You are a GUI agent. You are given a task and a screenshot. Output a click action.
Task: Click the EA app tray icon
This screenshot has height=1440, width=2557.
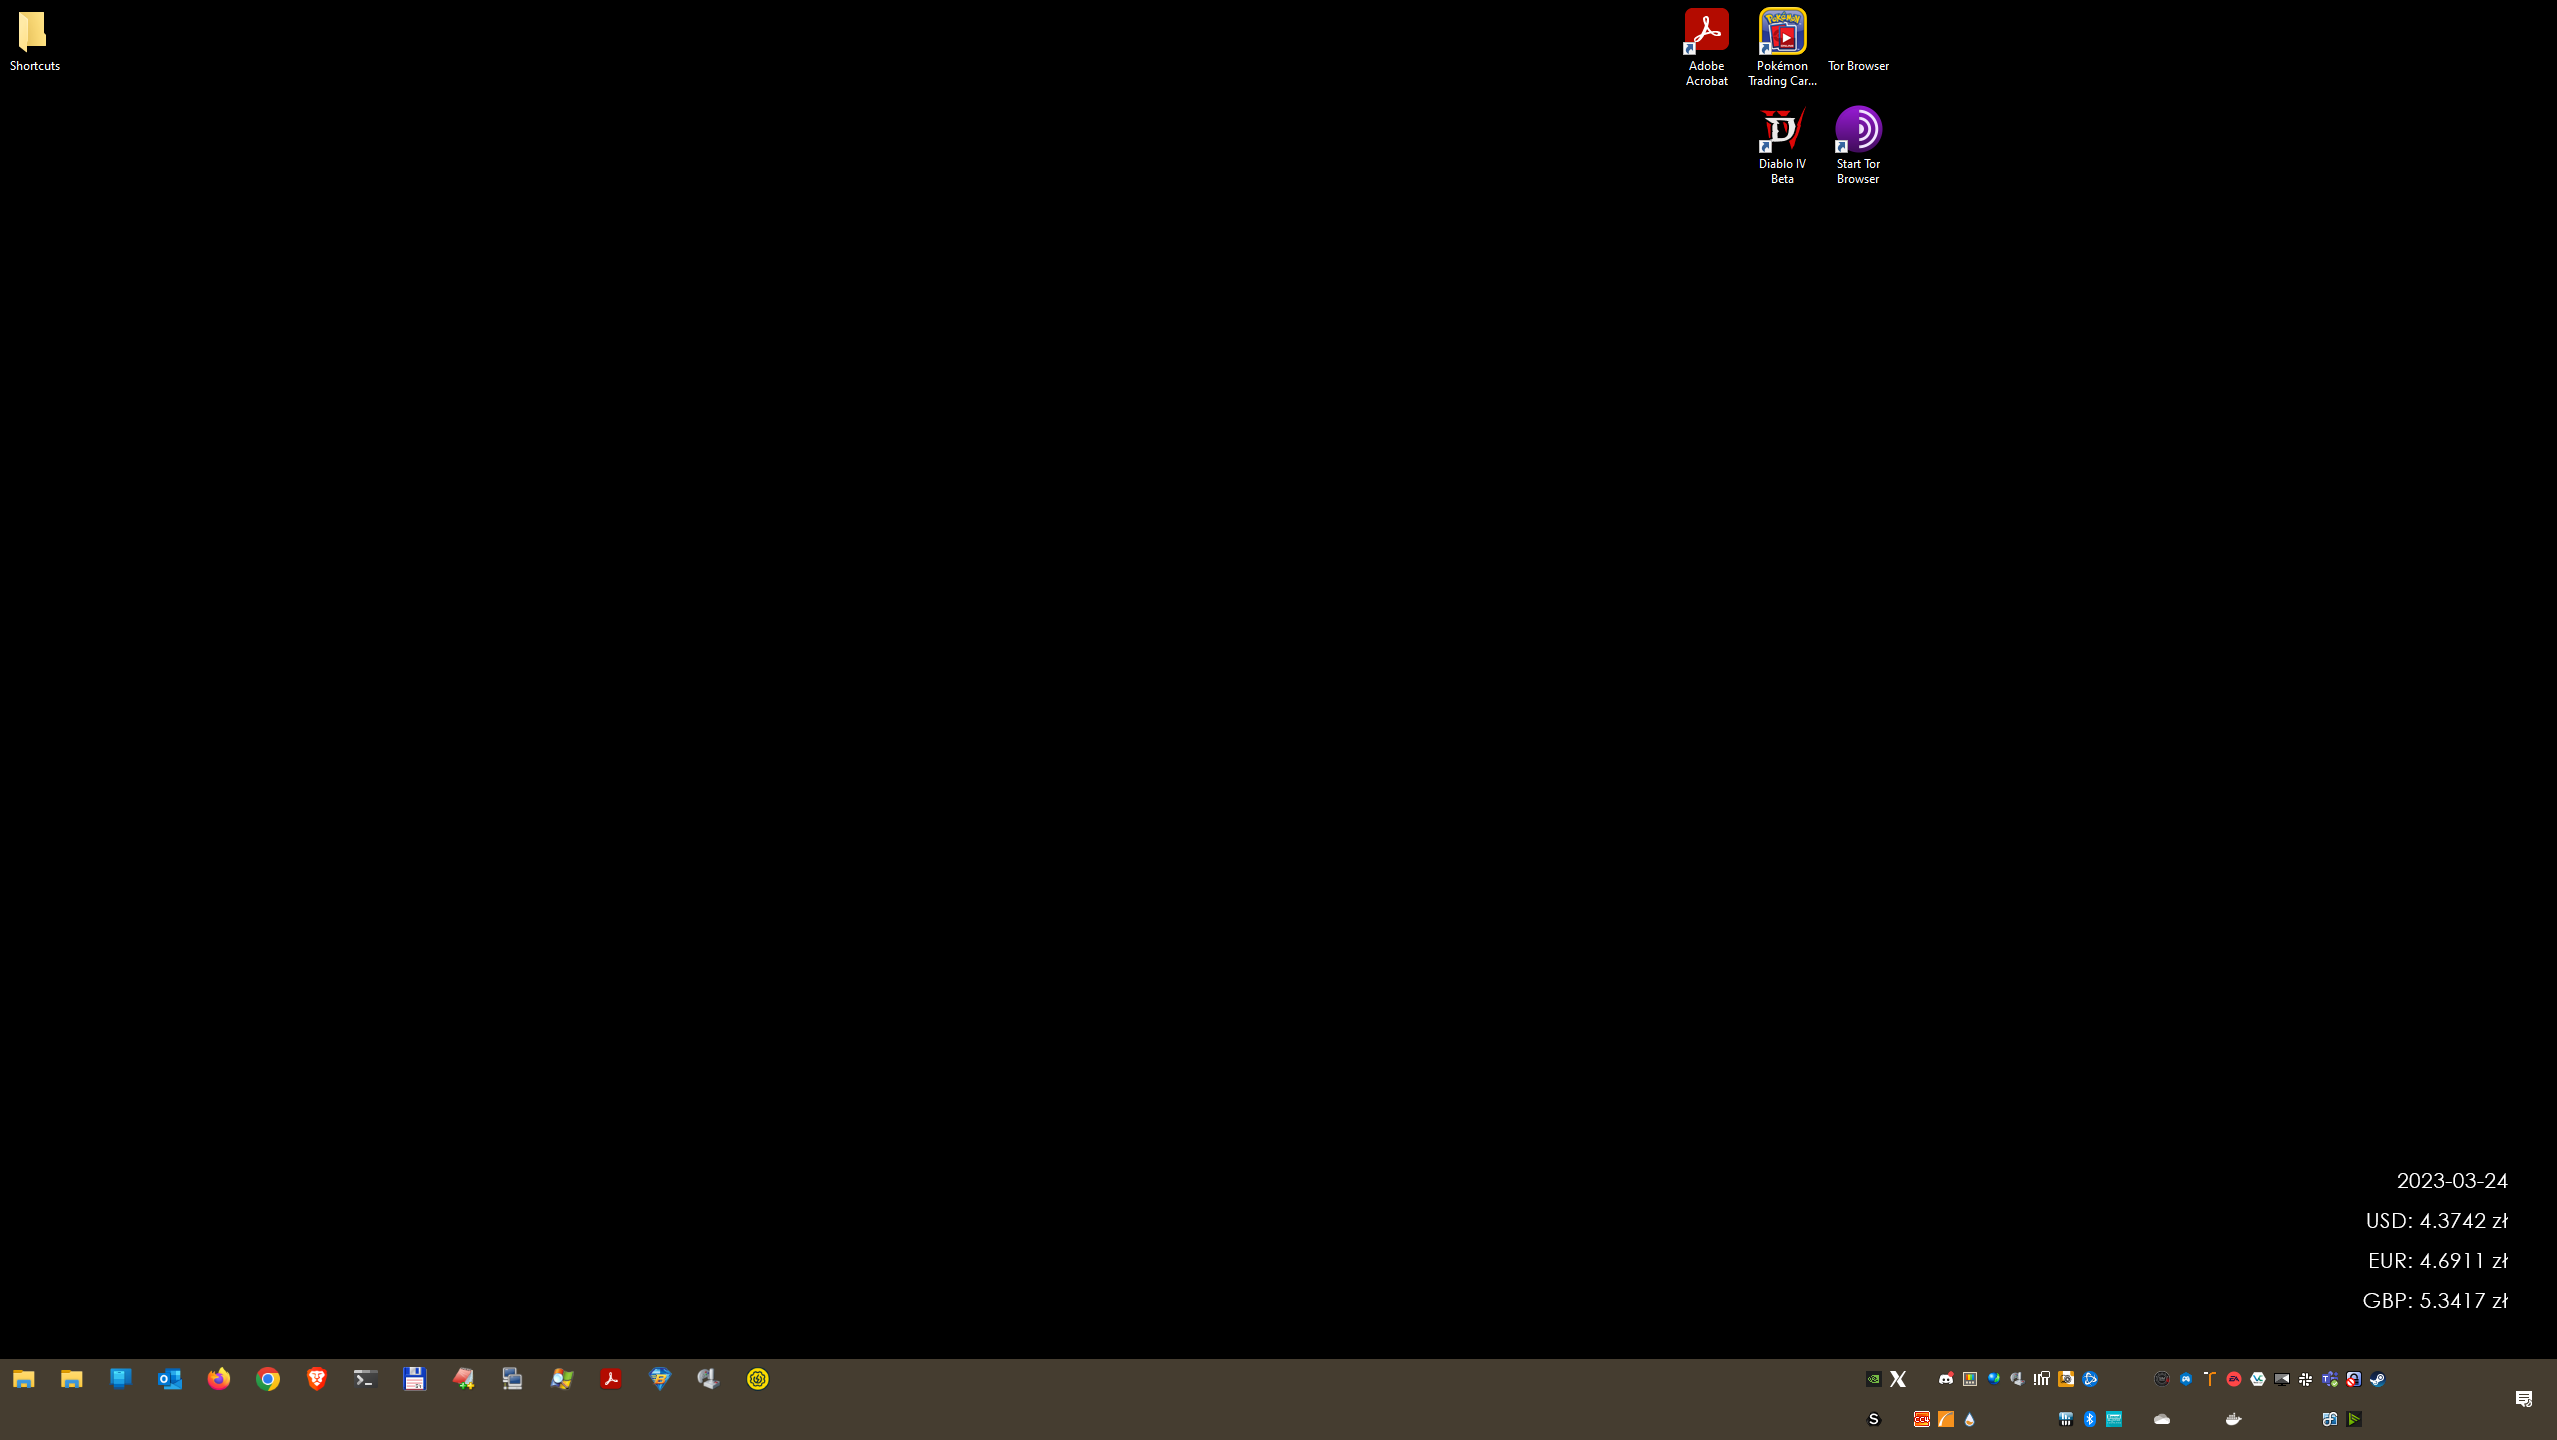[2233, 1379]
